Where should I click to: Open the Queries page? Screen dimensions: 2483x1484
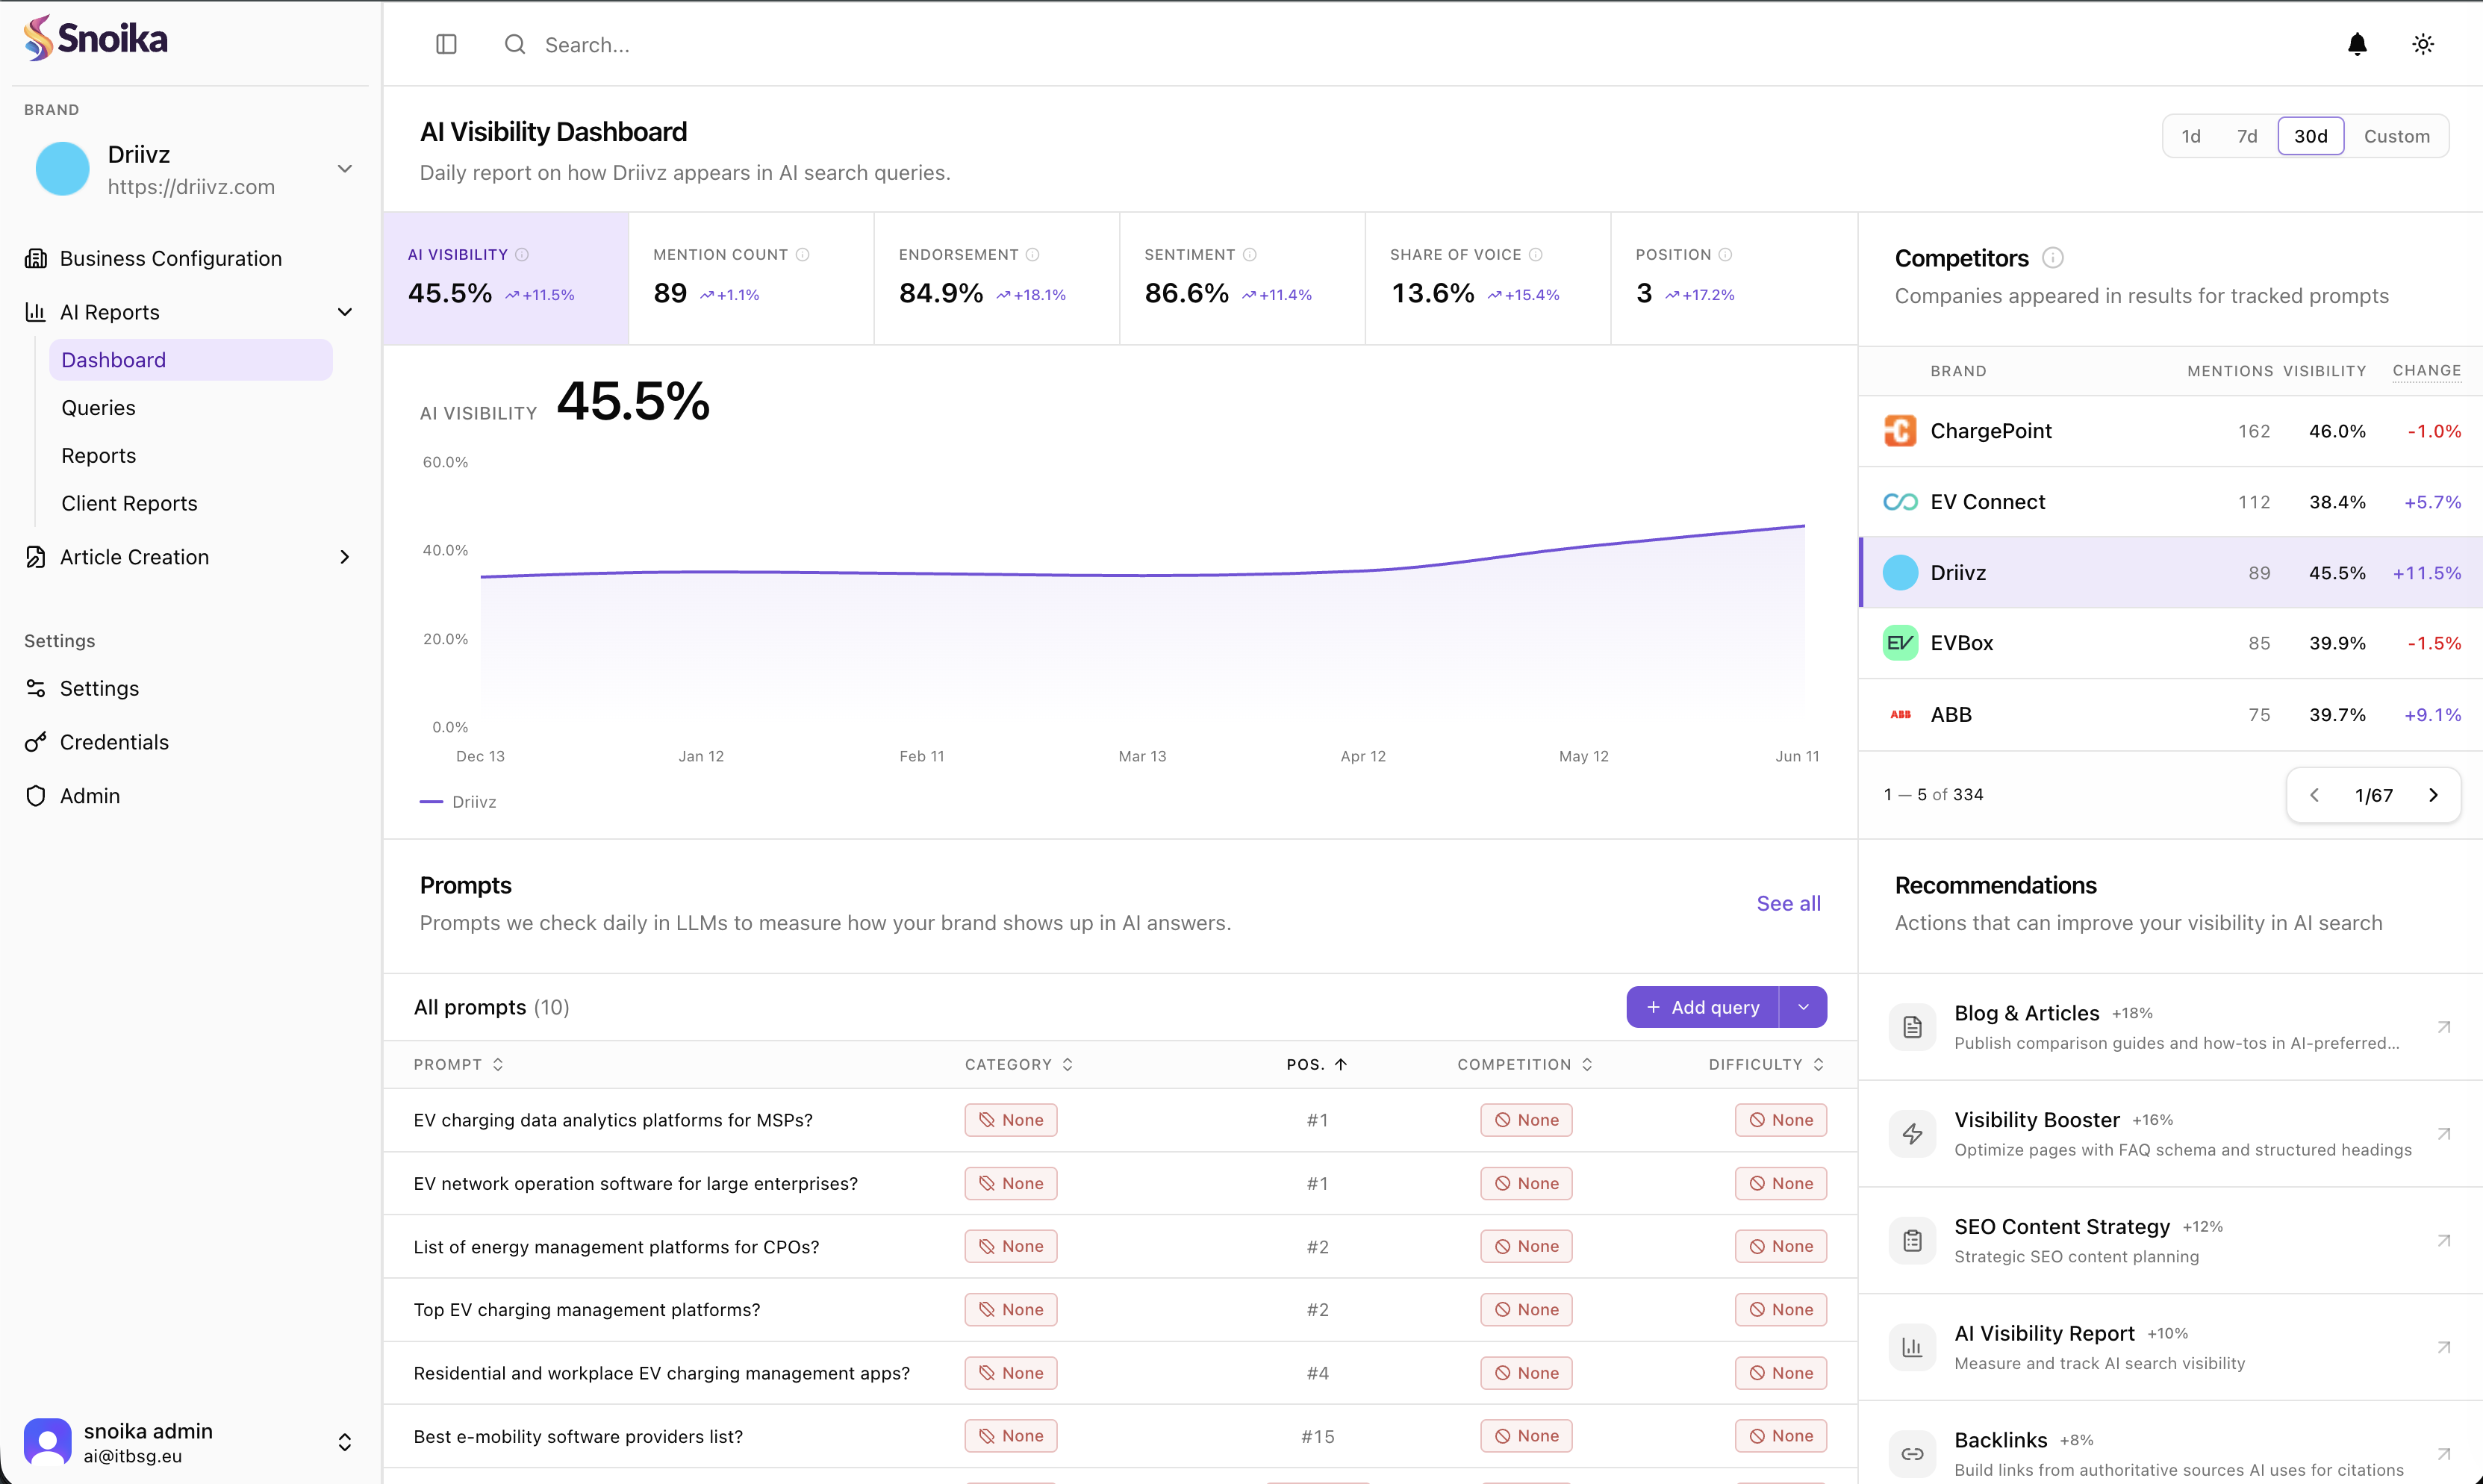tap(98, 407)
